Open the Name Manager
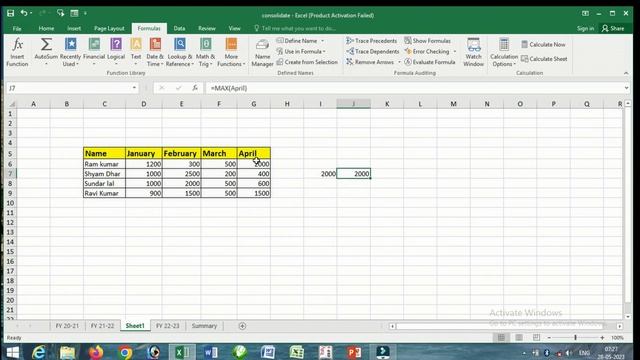640x360 pixels. (x=262, y=52)
